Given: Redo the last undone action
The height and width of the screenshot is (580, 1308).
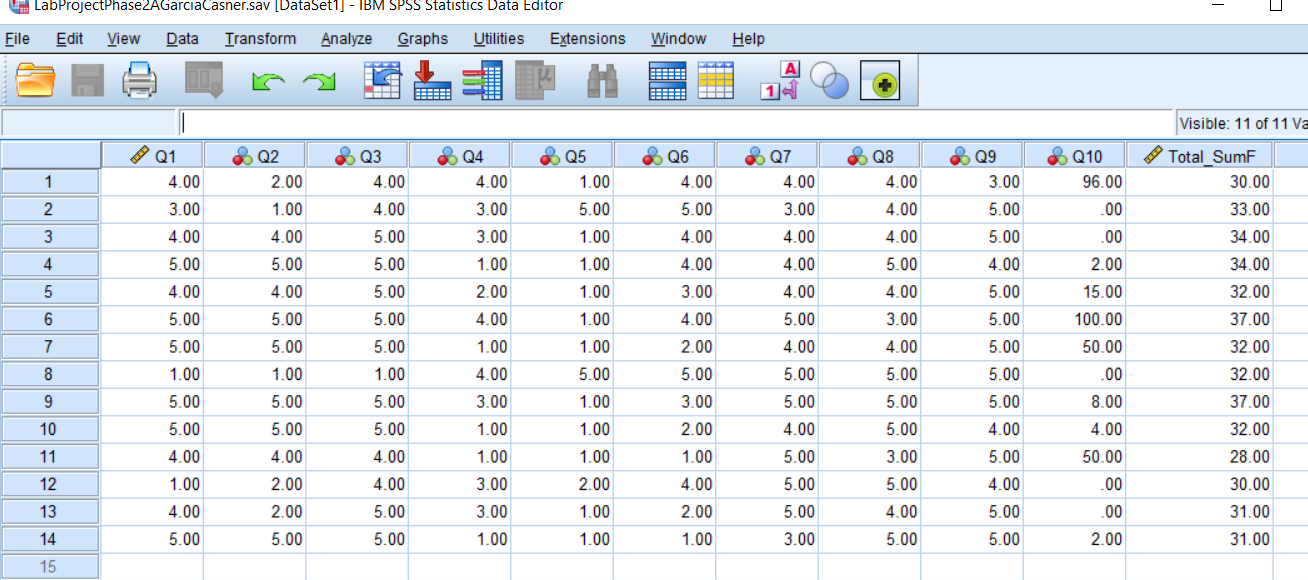Looking at the screenshot, I should click(x=318, y=80).
